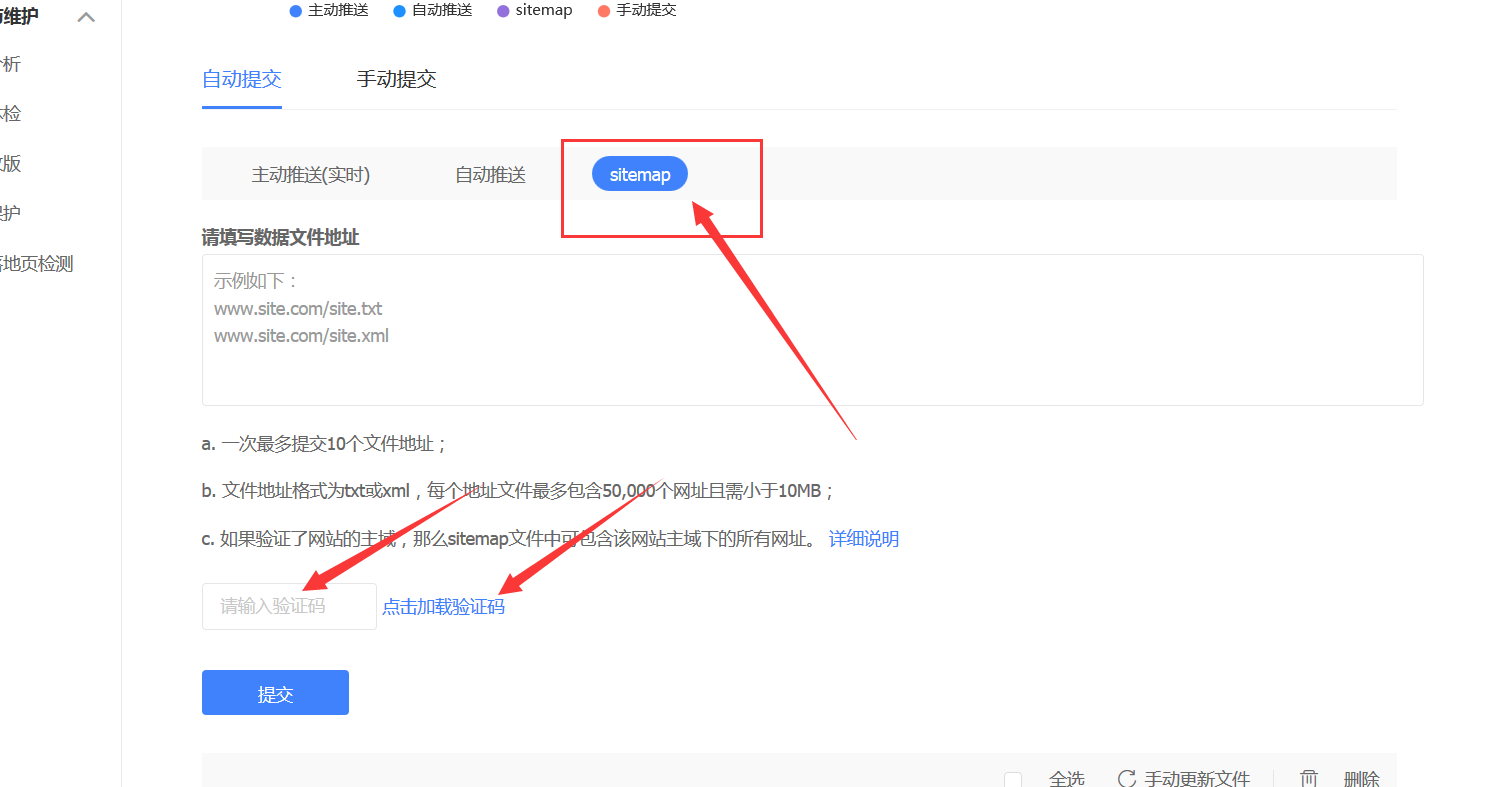
Task: Select the 主动推送(实时) sub-tab
Action: pyautogui.click(x=310, y=175)
